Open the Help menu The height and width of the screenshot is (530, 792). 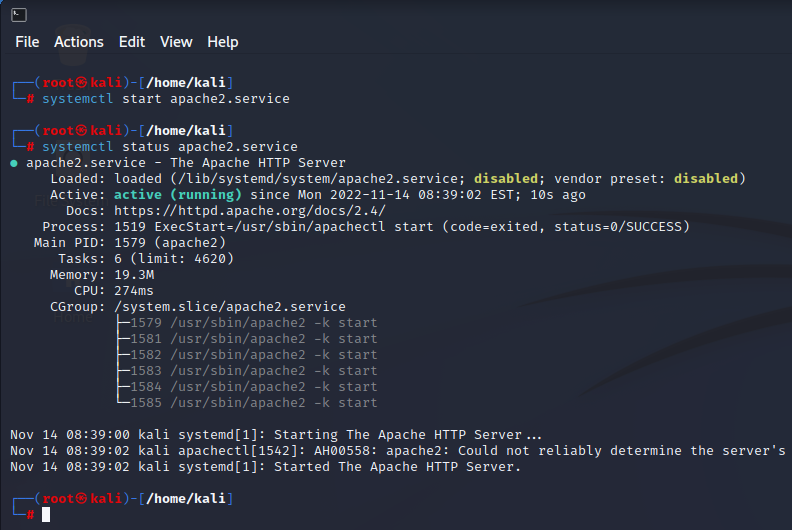(223, 42)
